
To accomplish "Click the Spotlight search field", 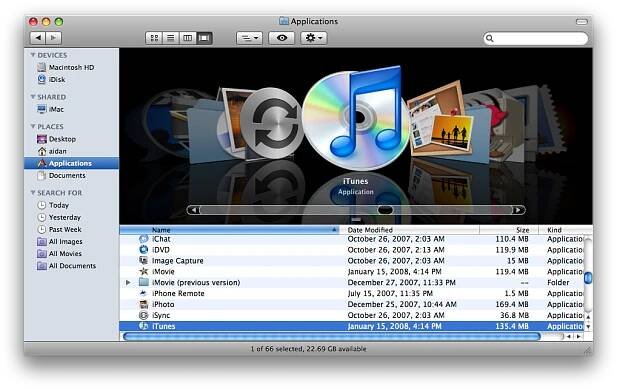I will (536, 38).
